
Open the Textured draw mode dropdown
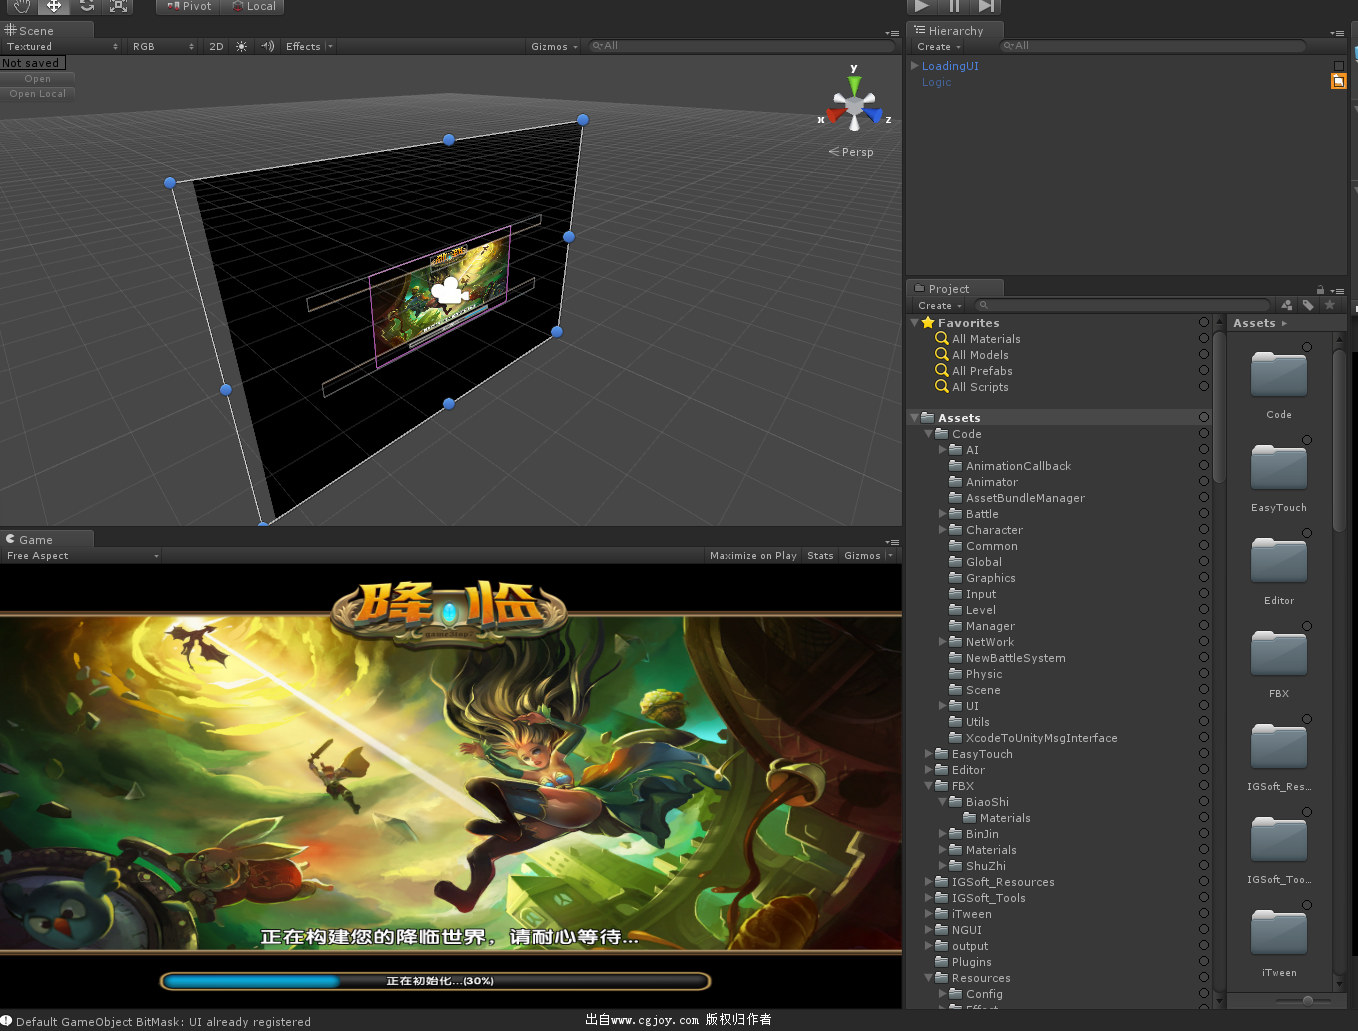click(x=62, y=46)
